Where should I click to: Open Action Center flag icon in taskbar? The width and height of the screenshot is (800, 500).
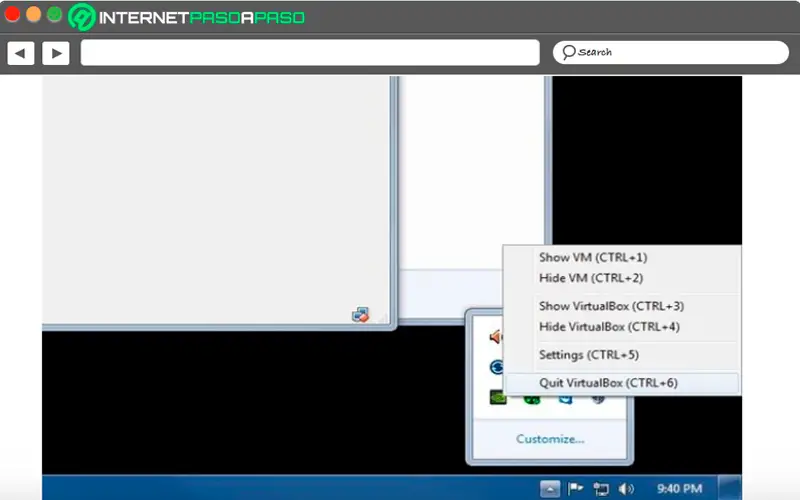(x=576, y=489)
